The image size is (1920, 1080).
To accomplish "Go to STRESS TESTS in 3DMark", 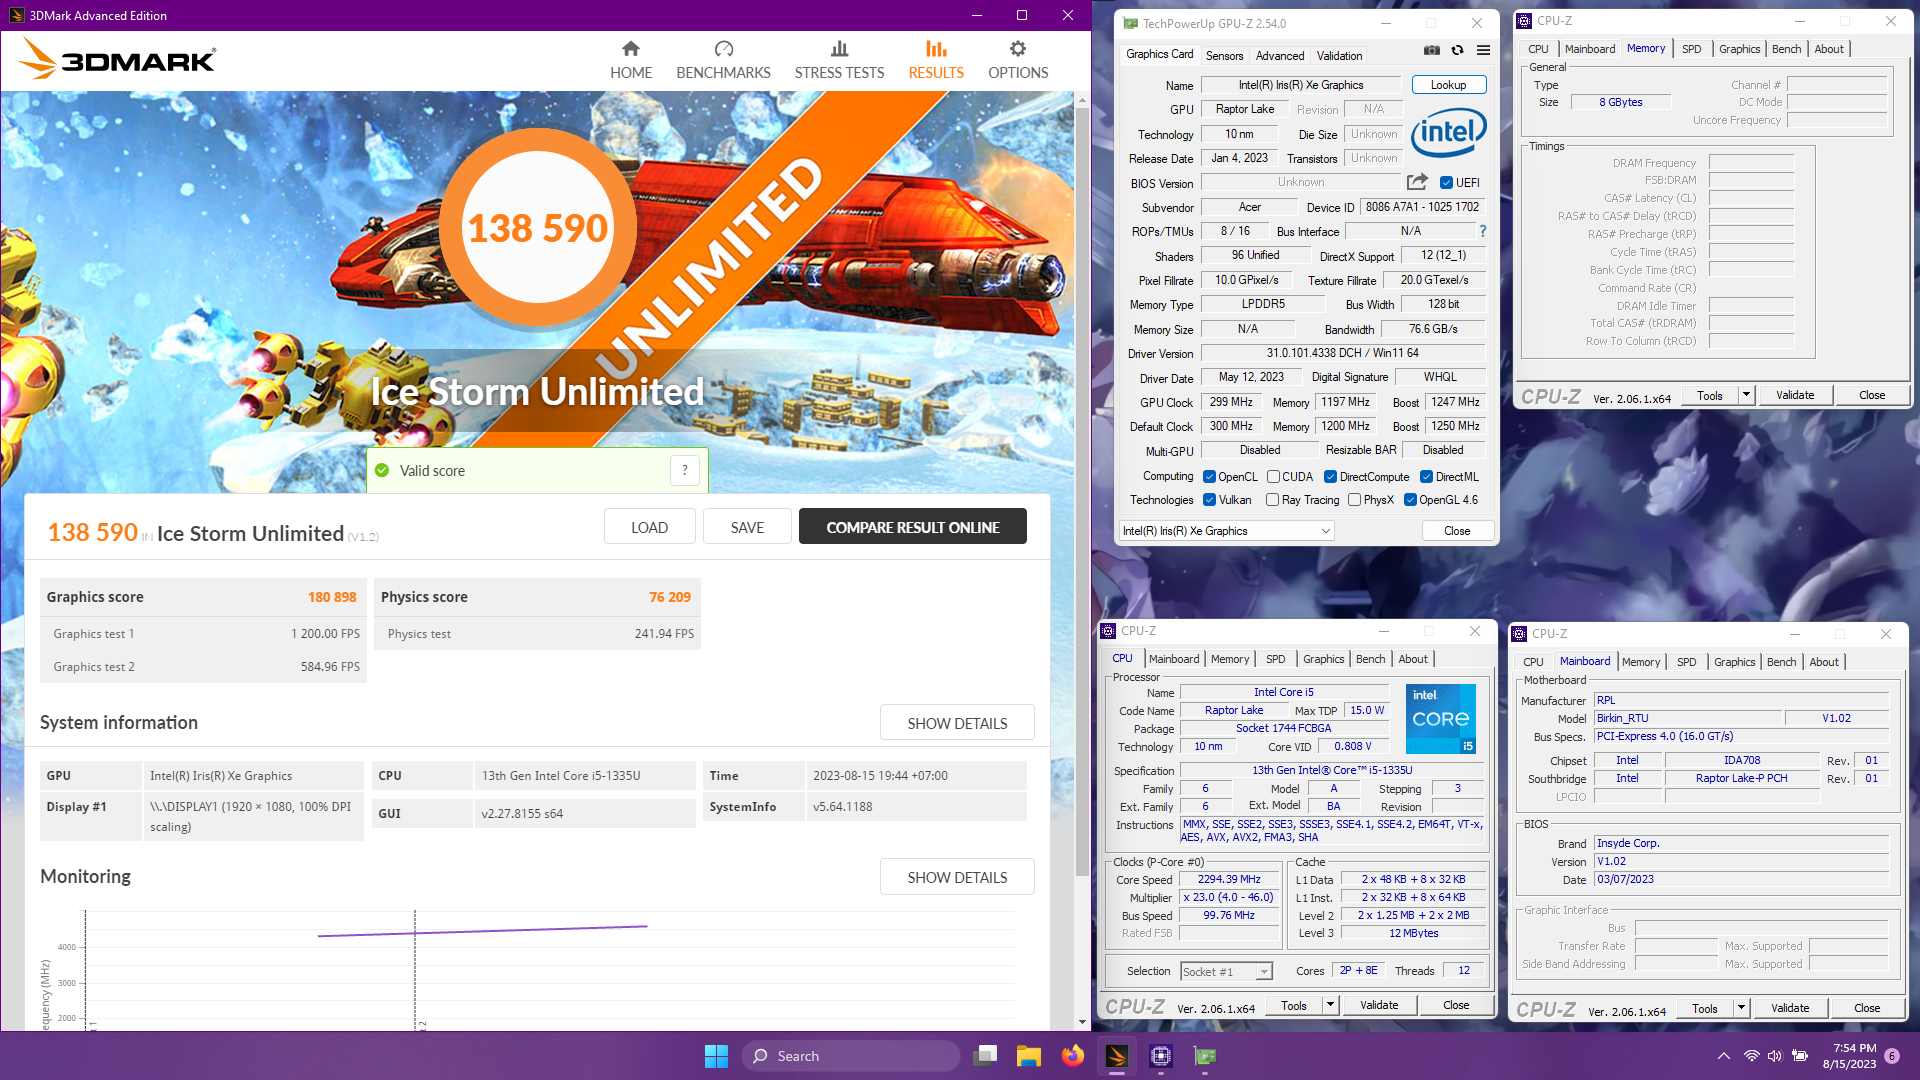I will click(839, 60).
